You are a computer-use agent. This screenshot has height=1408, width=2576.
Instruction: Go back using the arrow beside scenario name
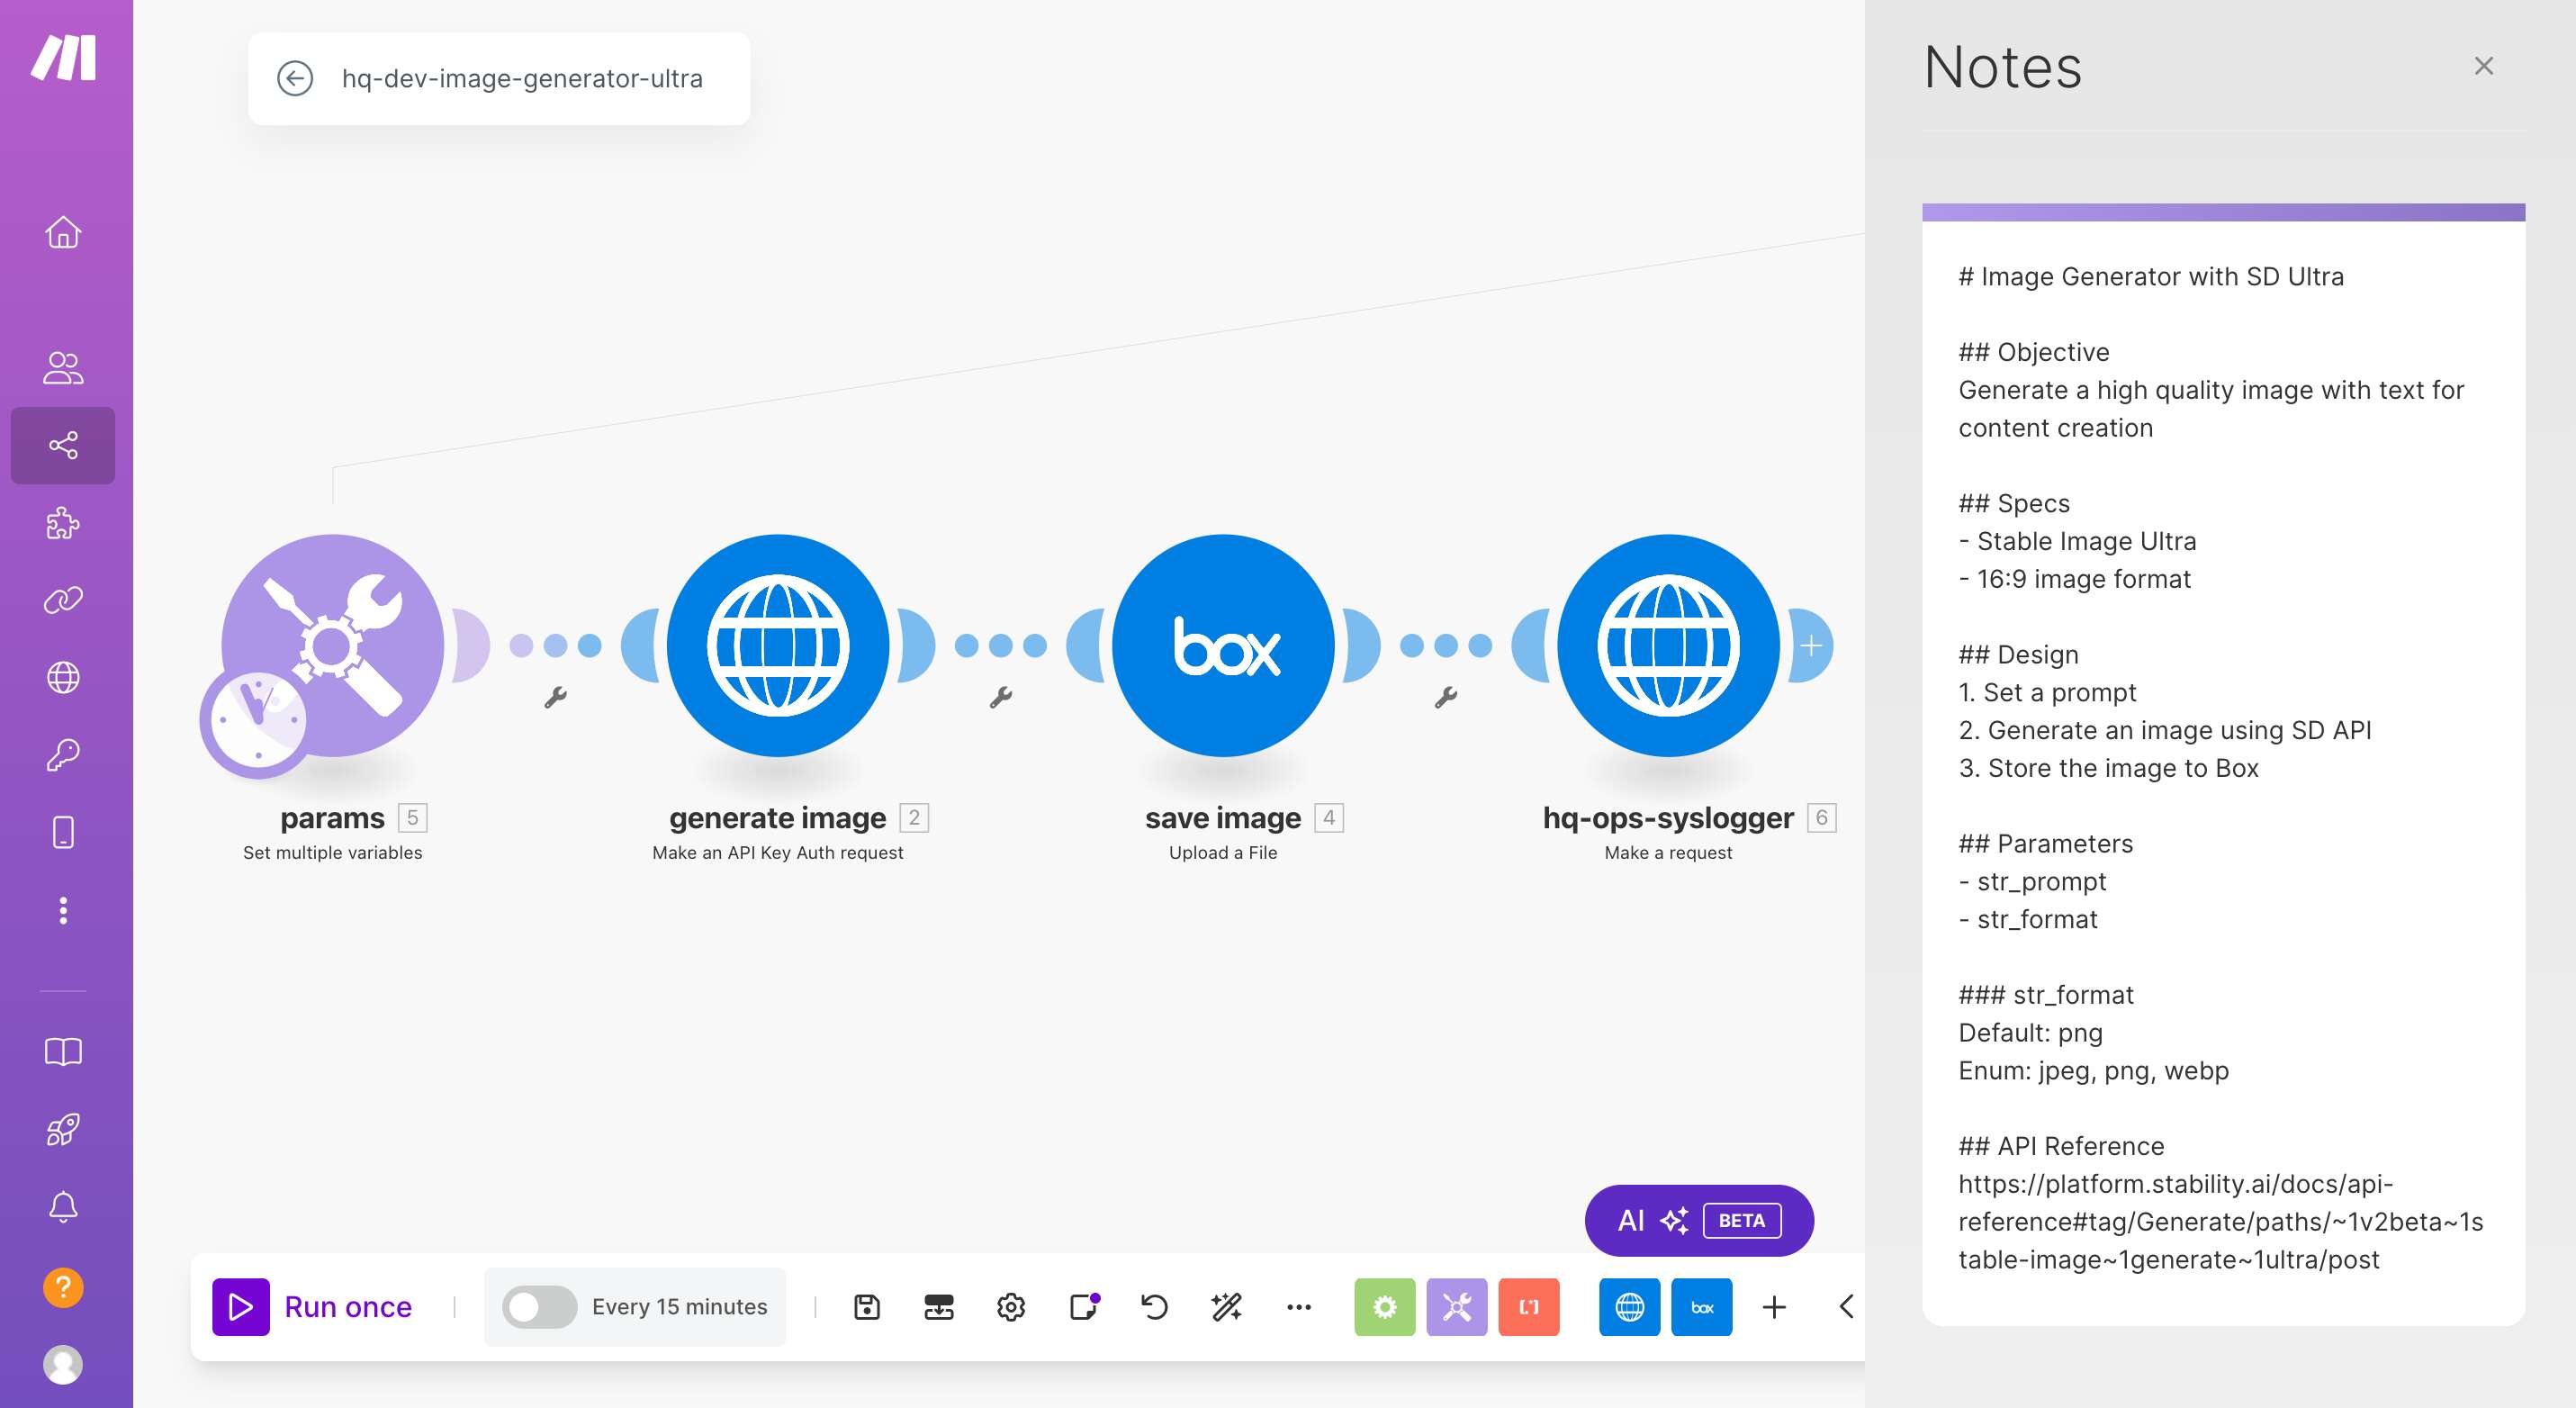coord(295,78)
